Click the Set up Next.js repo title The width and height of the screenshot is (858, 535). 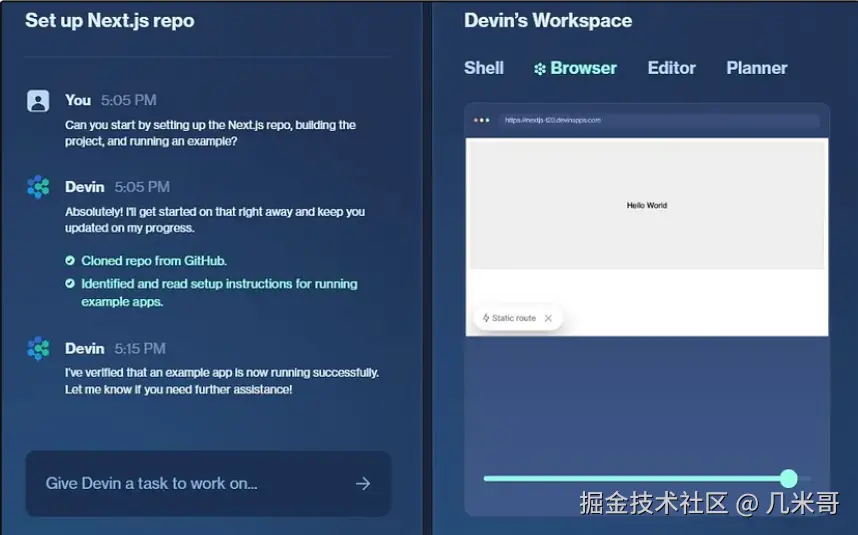tap(109, 21)
